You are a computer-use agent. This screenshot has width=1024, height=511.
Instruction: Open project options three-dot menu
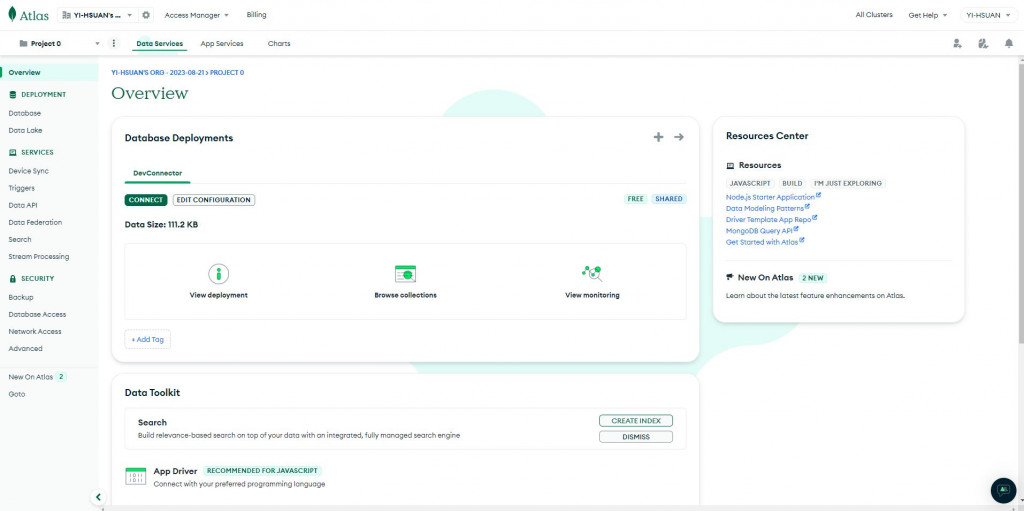click(x=114, y=44)
